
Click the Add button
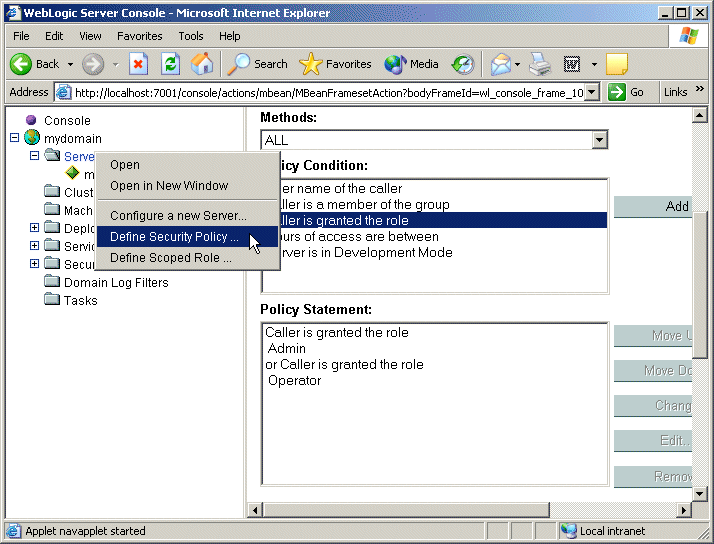click(x=653, y=206)
